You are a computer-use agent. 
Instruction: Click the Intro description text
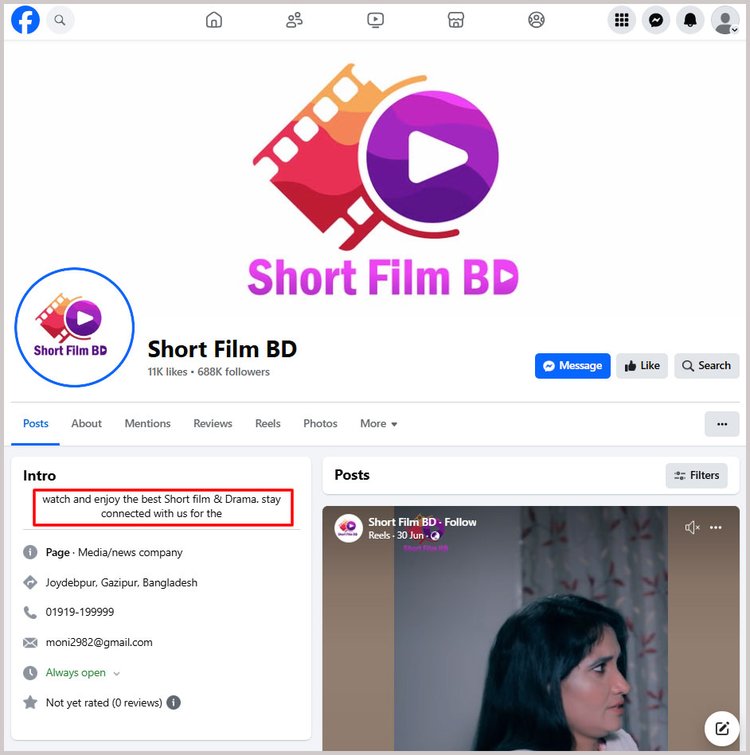pyautogui.click(x=162, y=507)
